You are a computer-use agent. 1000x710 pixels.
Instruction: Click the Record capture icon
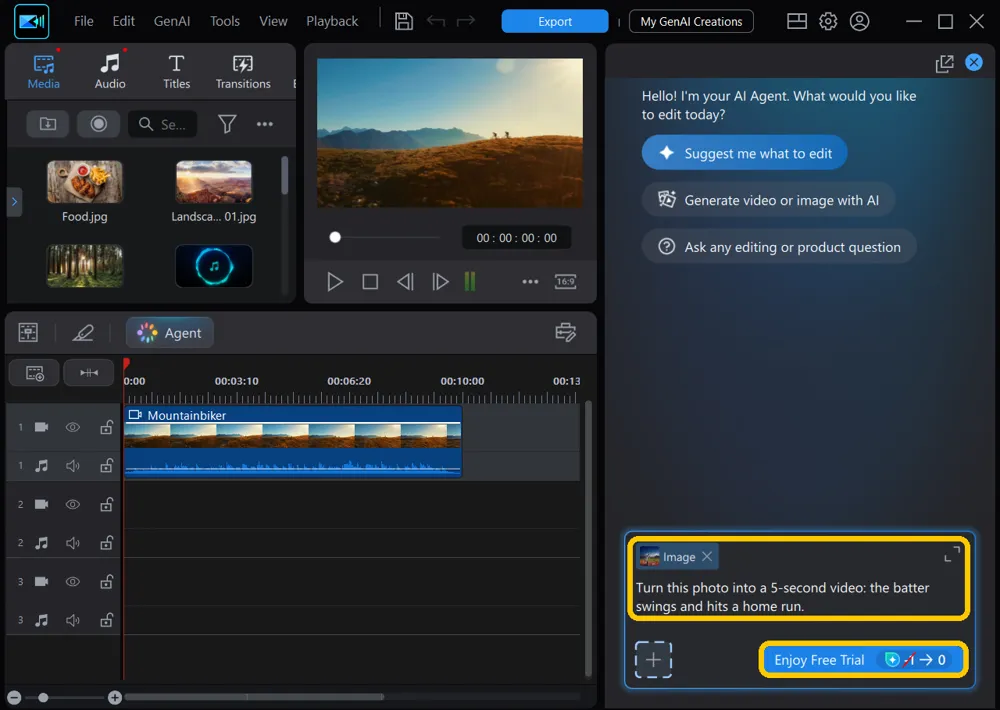98,124
